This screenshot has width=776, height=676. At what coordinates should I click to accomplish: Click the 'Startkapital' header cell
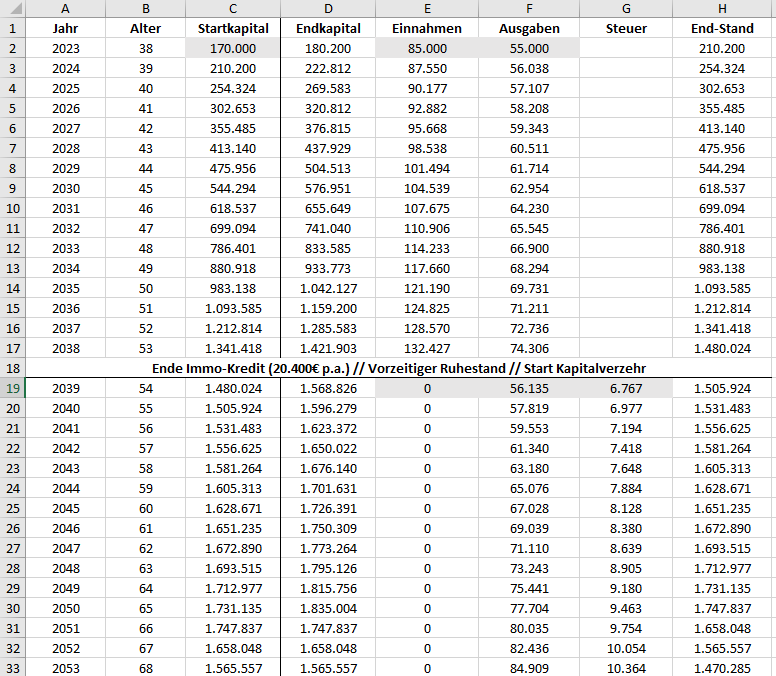pos(233,29)
